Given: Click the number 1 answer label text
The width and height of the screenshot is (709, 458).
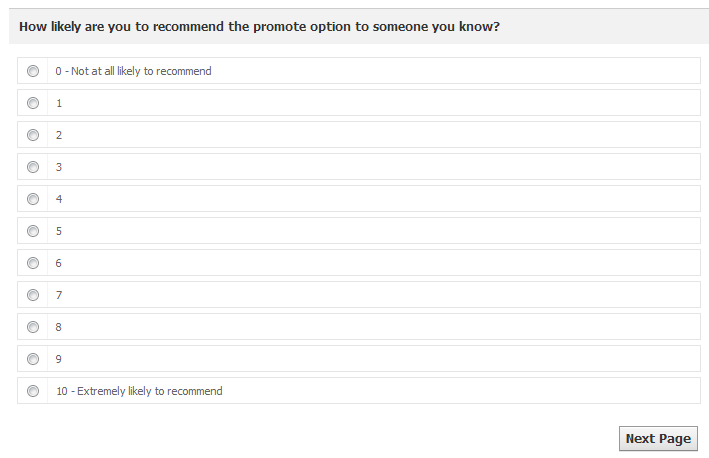Looking at the screenshot, I should pyautogui.click(x=59, y=103).
